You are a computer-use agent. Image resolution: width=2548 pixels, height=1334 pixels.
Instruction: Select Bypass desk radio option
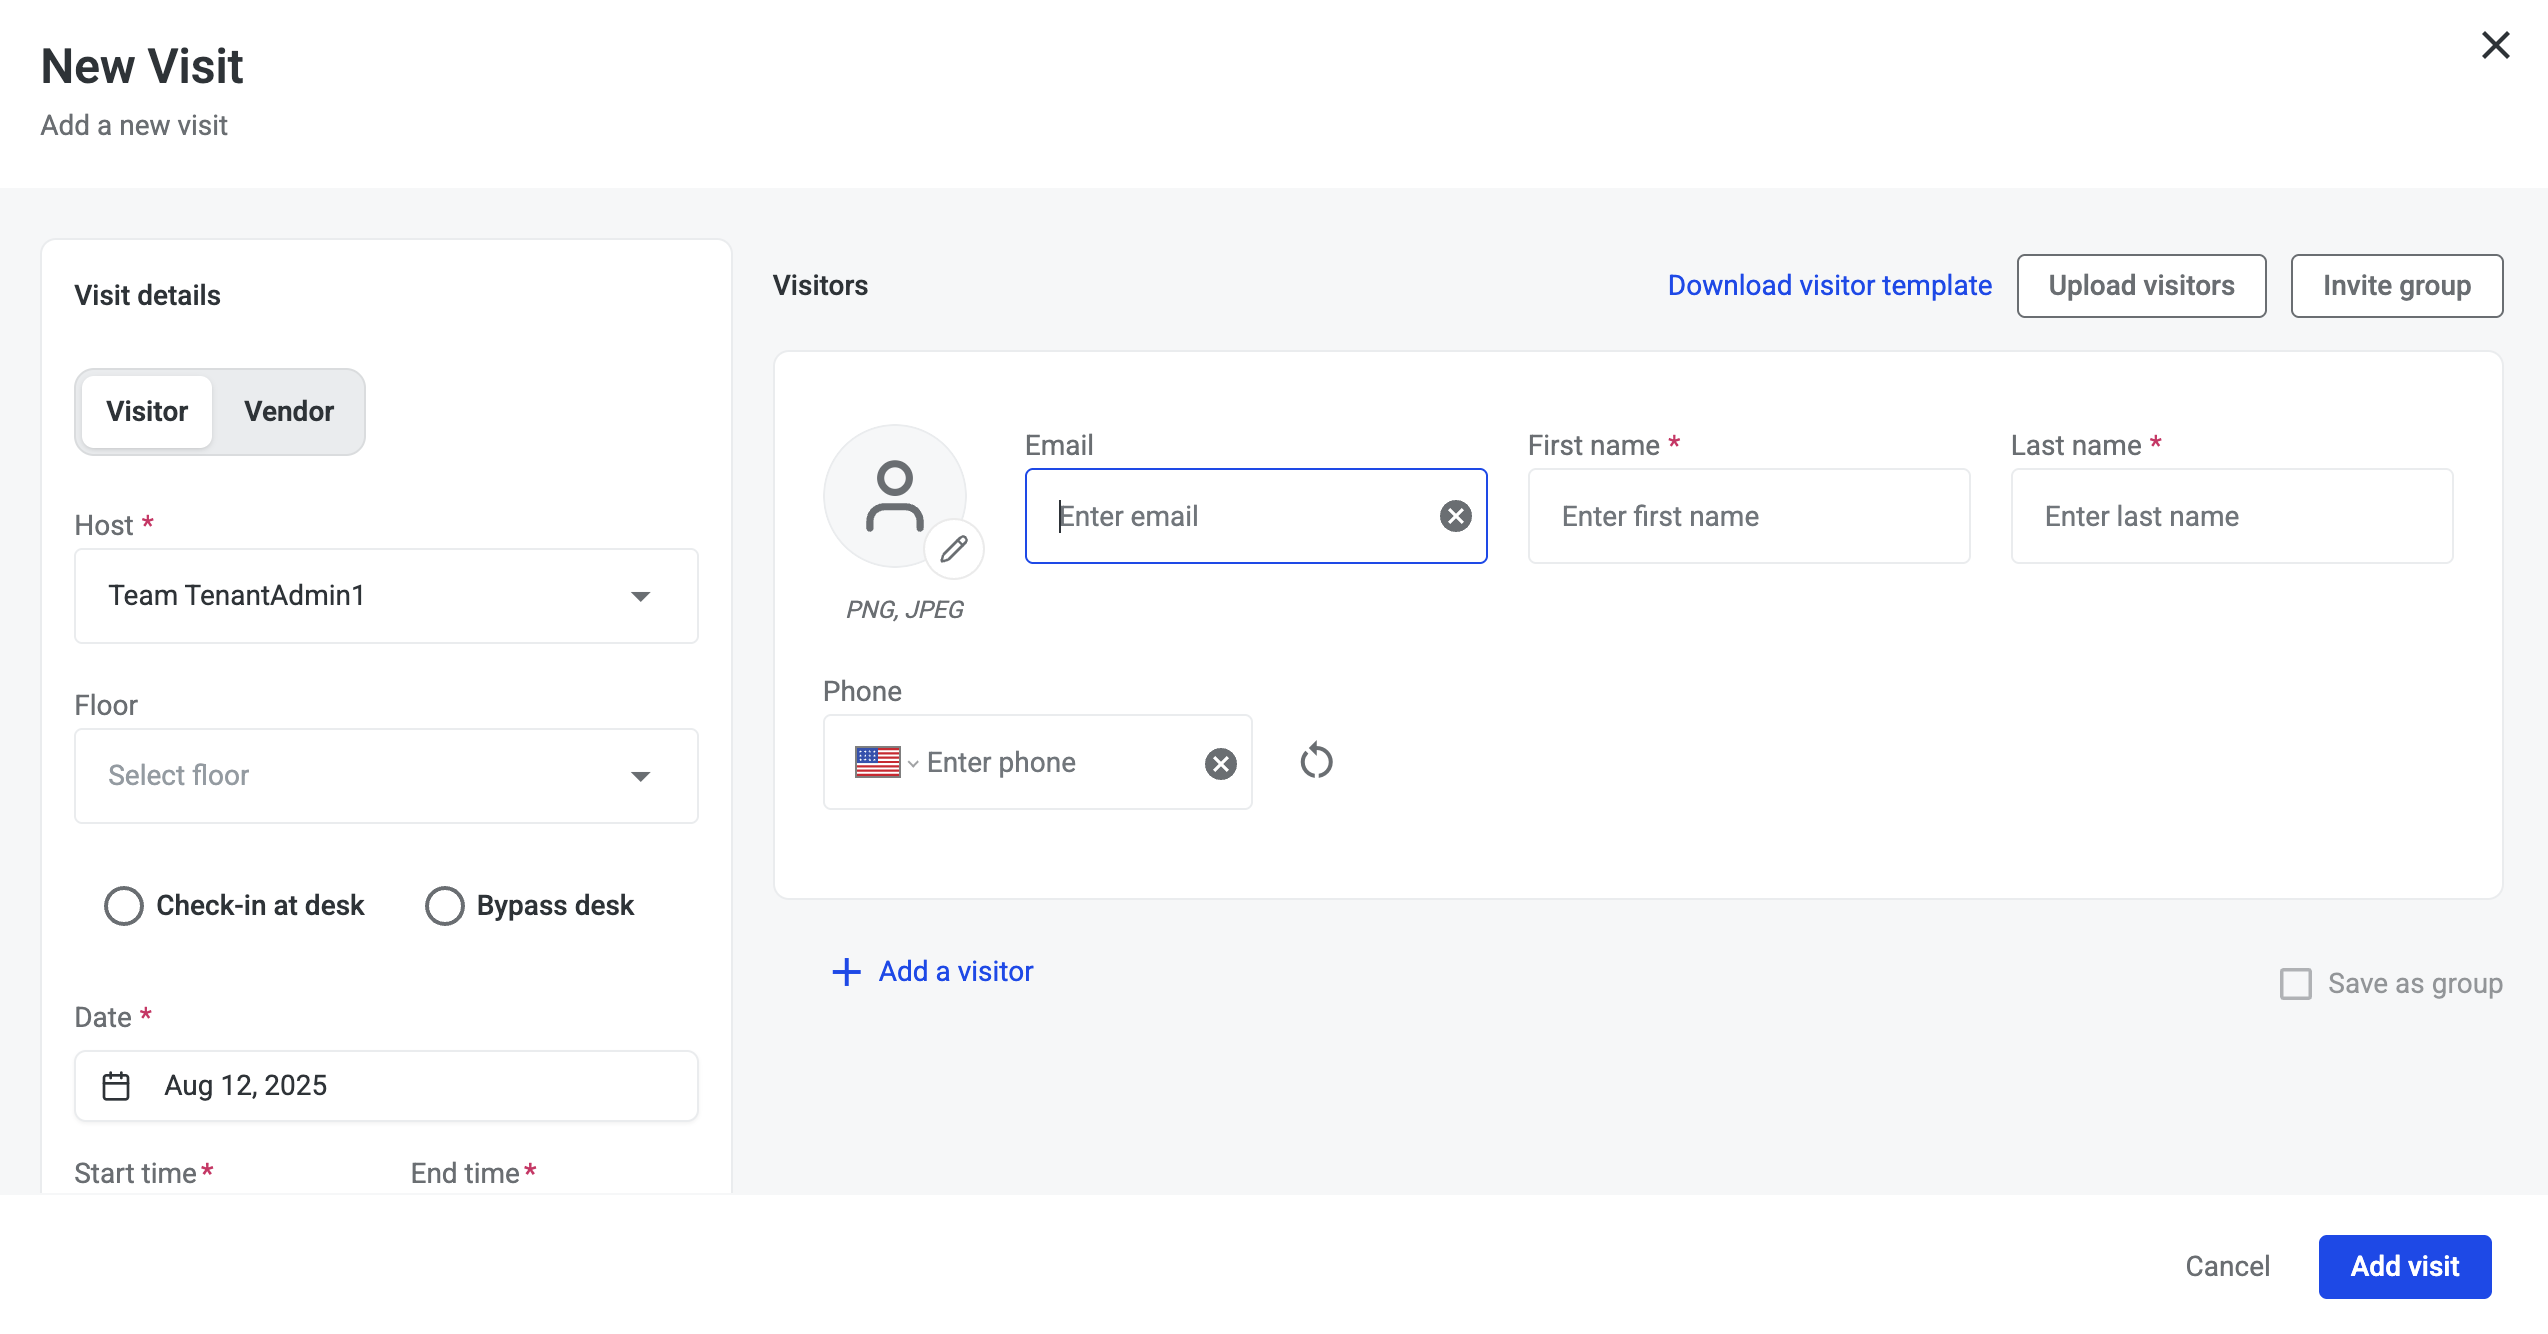(444, 906)
